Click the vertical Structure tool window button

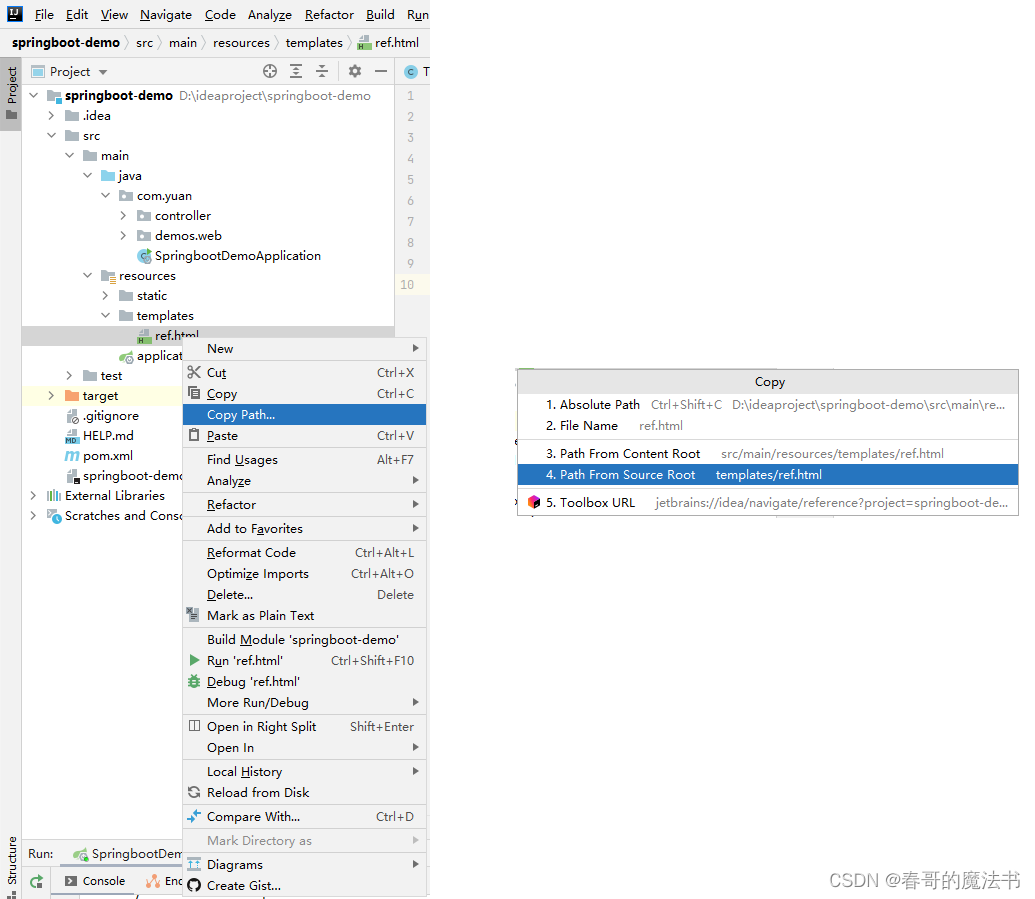tap(12, 860)
